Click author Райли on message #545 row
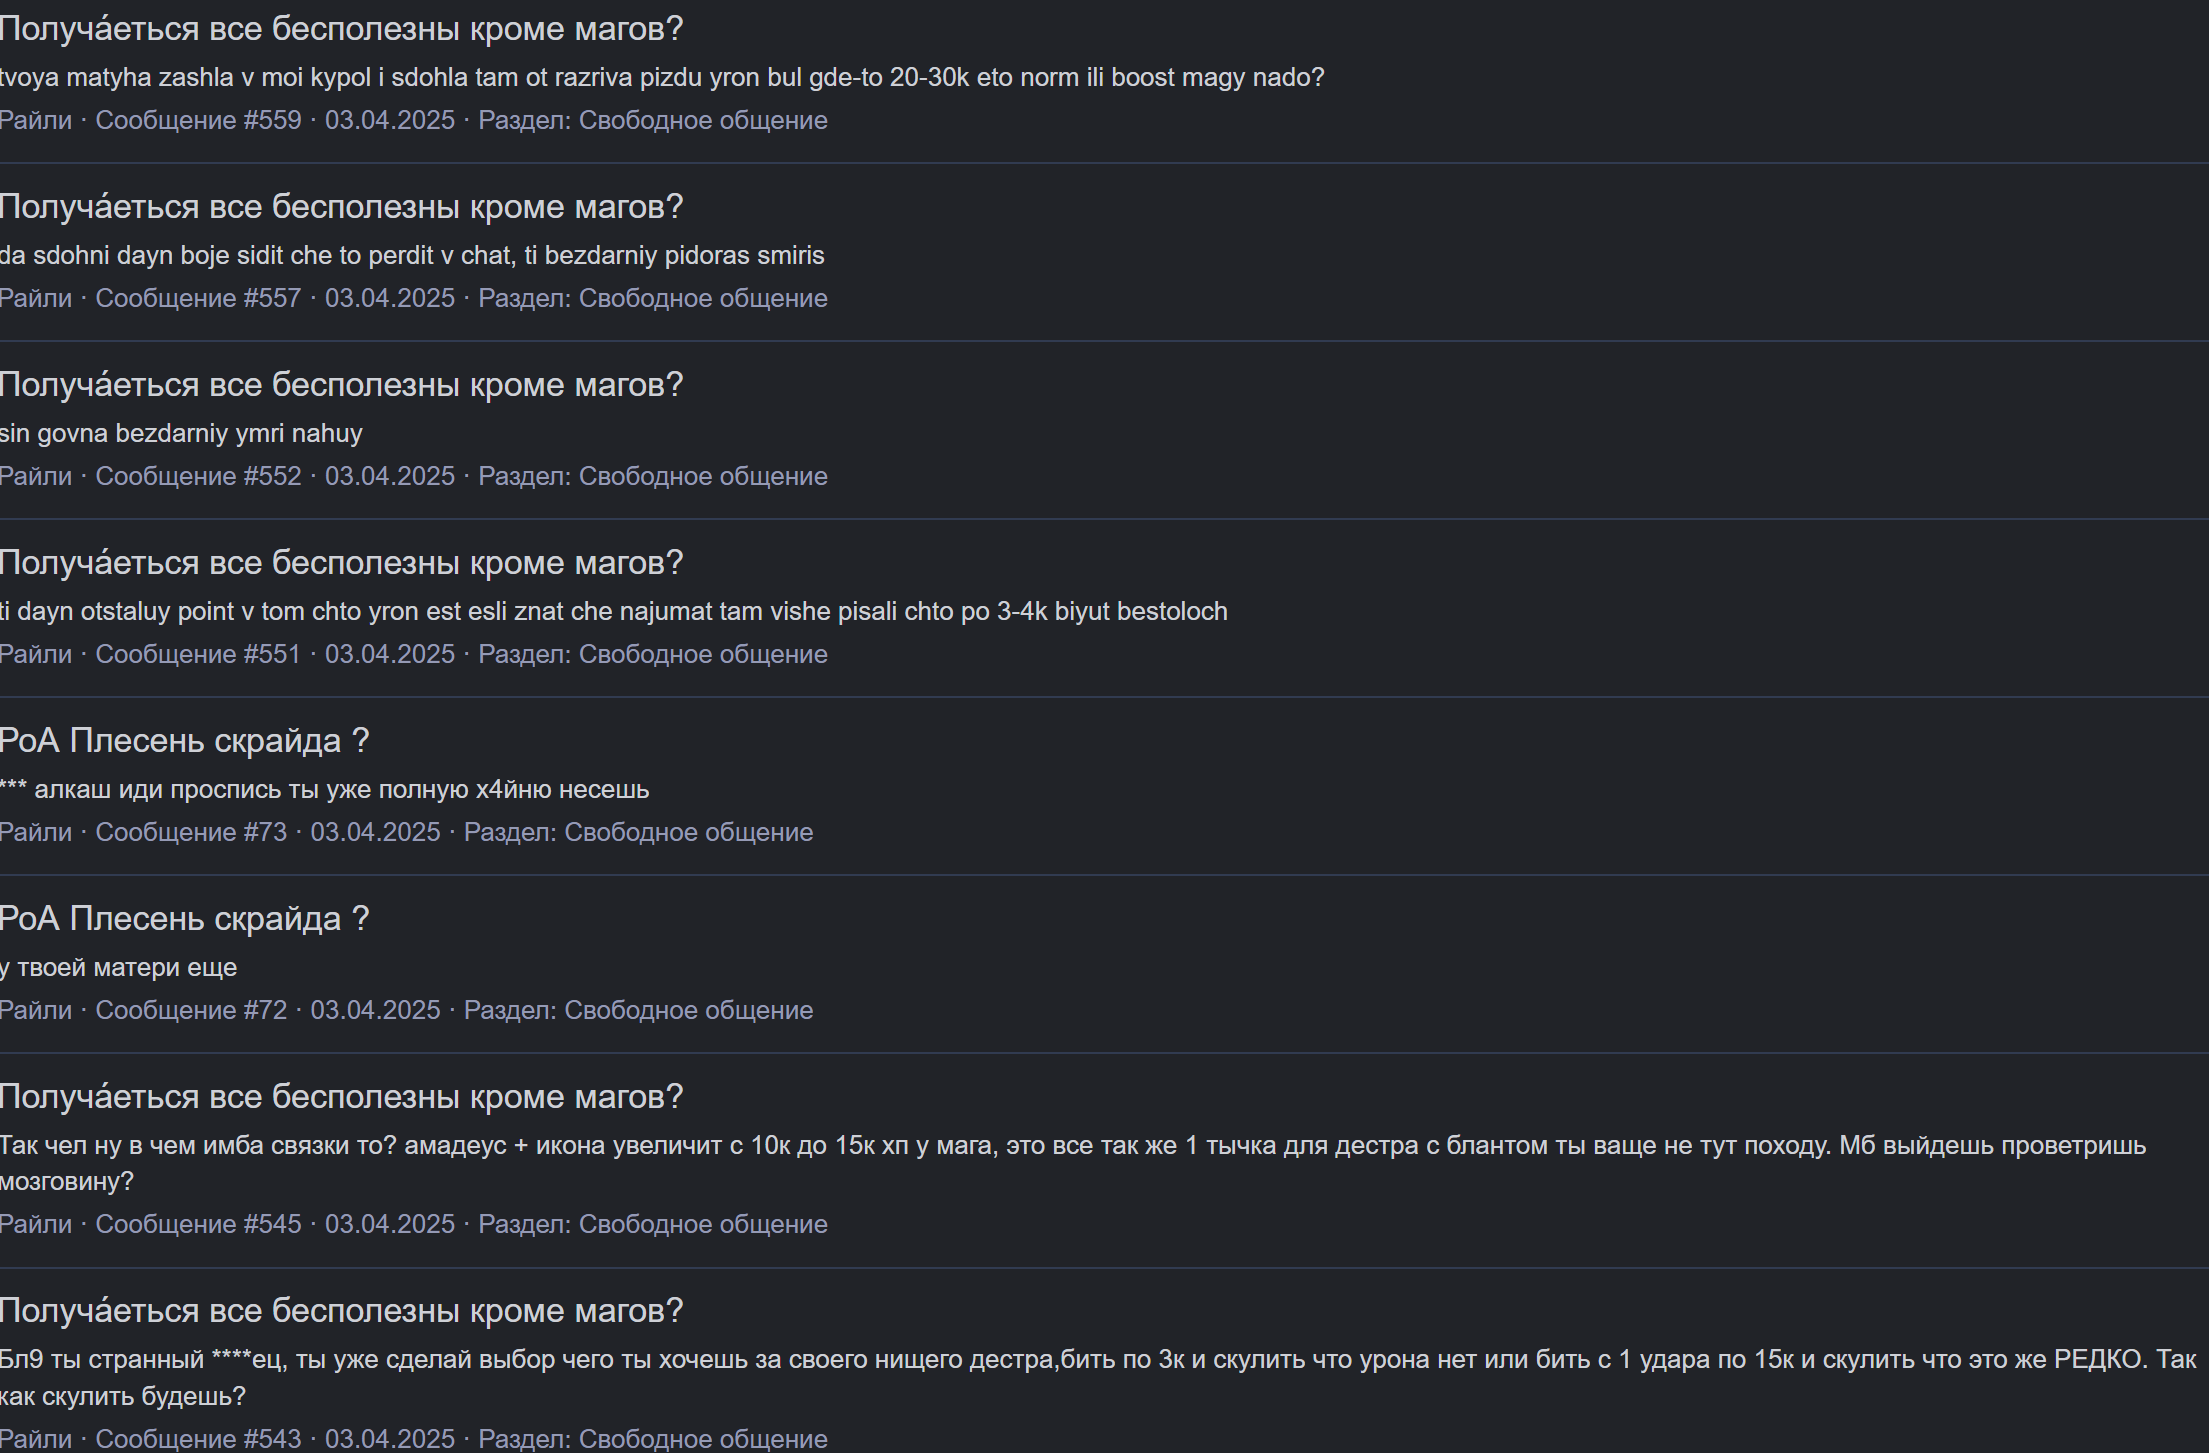The height and width of the screenshot is (1453, 2209). point(36,1224)
